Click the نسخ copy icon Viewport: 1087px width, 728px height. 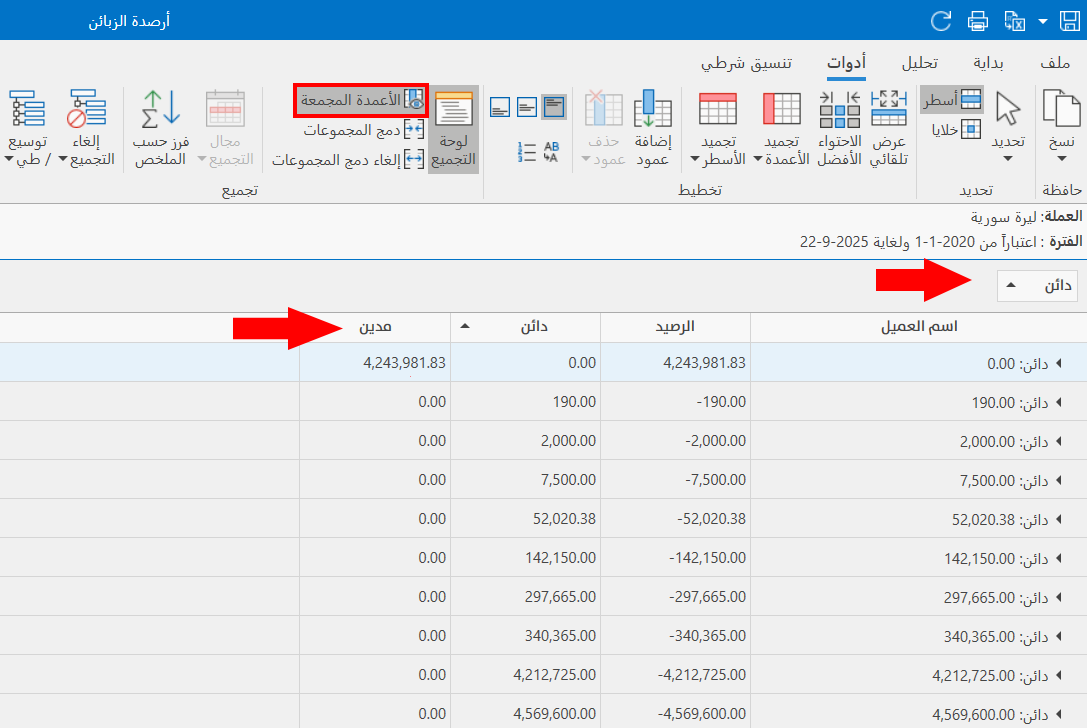click(1060, 120)
